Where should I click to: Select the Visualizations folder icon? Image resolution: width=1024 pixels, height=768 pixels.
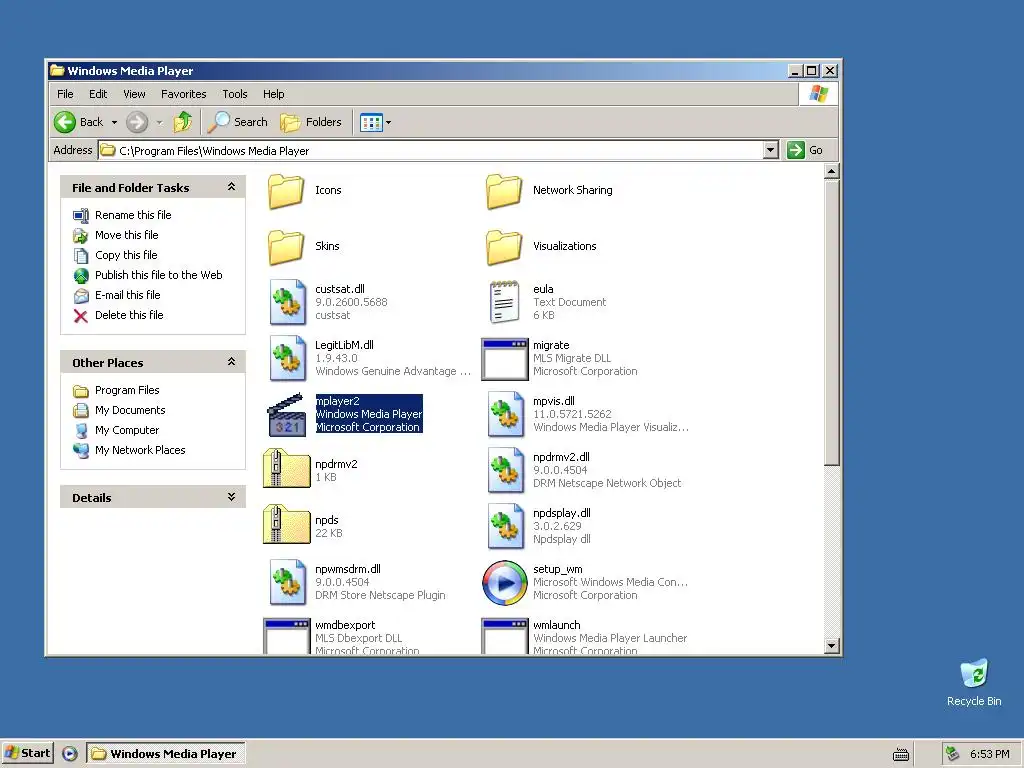click(x=504, y=247)
